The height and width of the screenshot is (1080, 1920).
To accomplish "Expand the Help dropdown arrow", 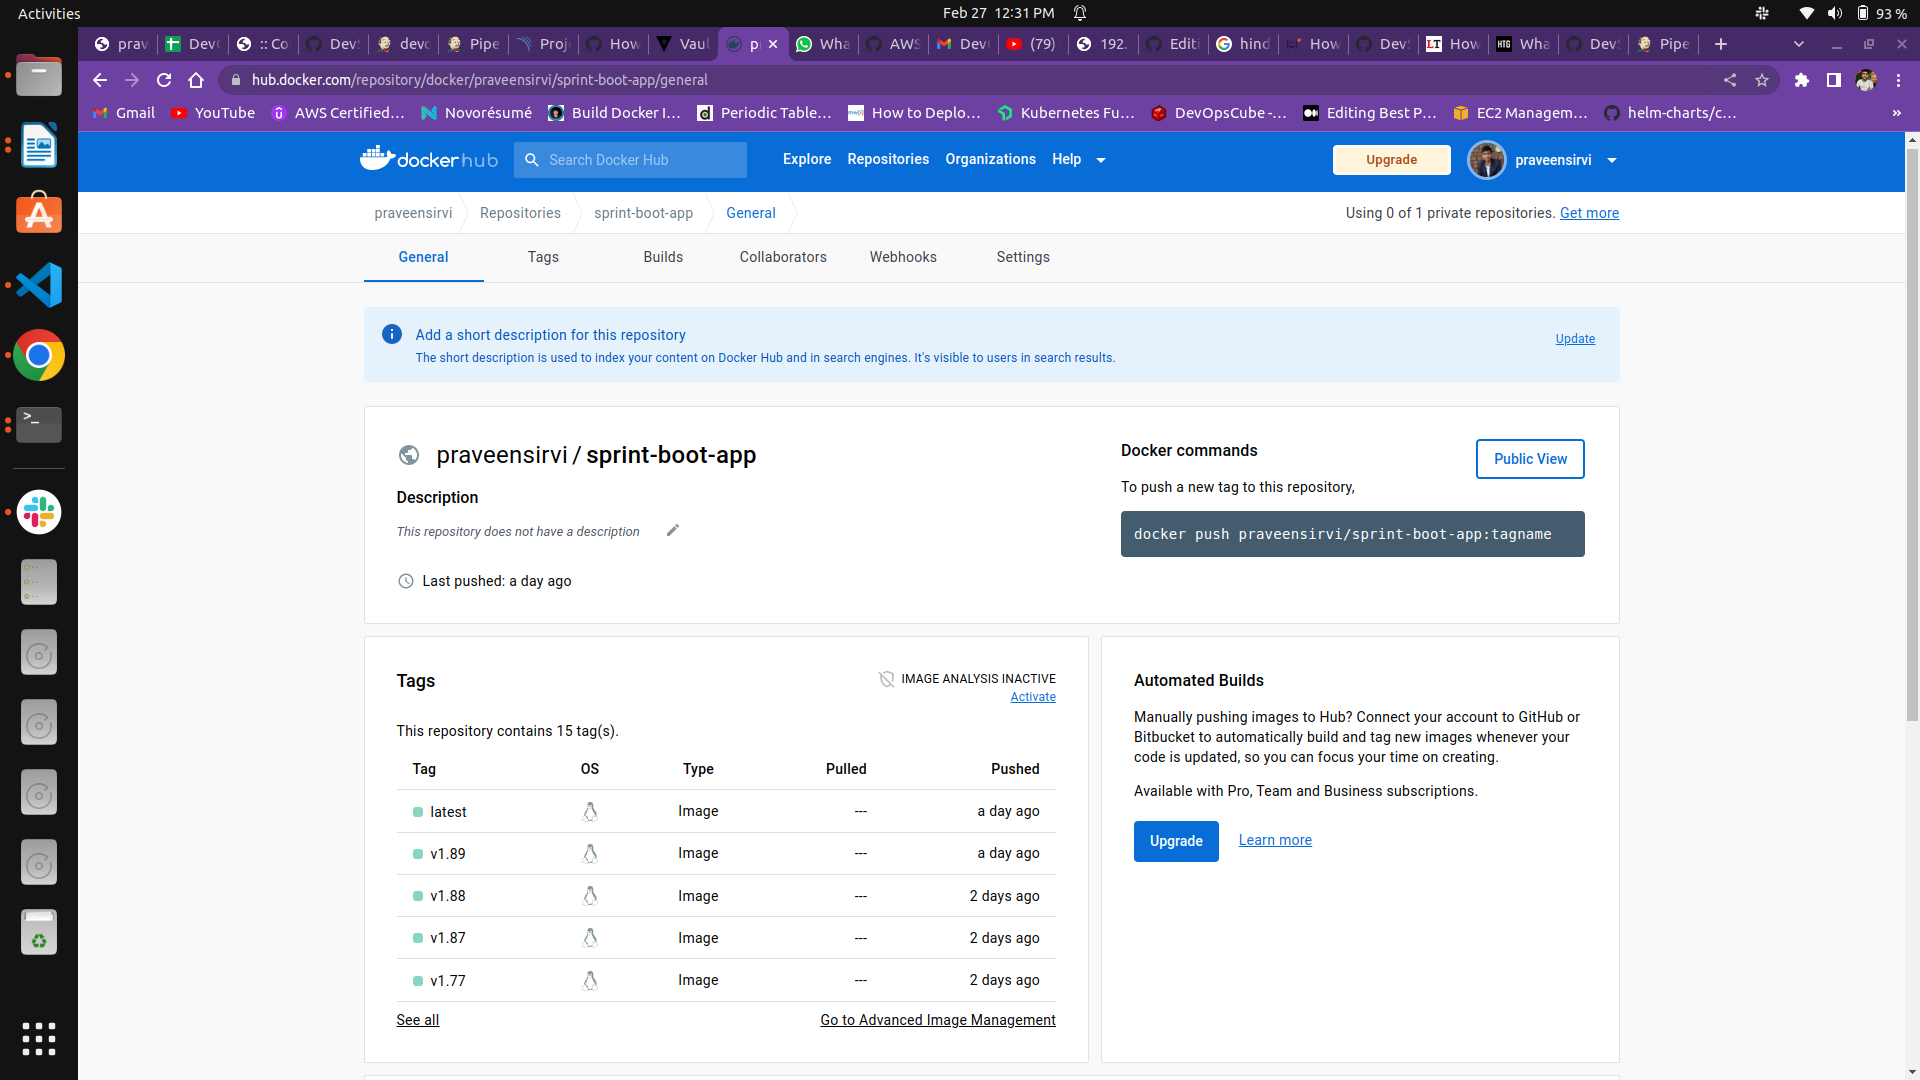I will (1101, 160).
